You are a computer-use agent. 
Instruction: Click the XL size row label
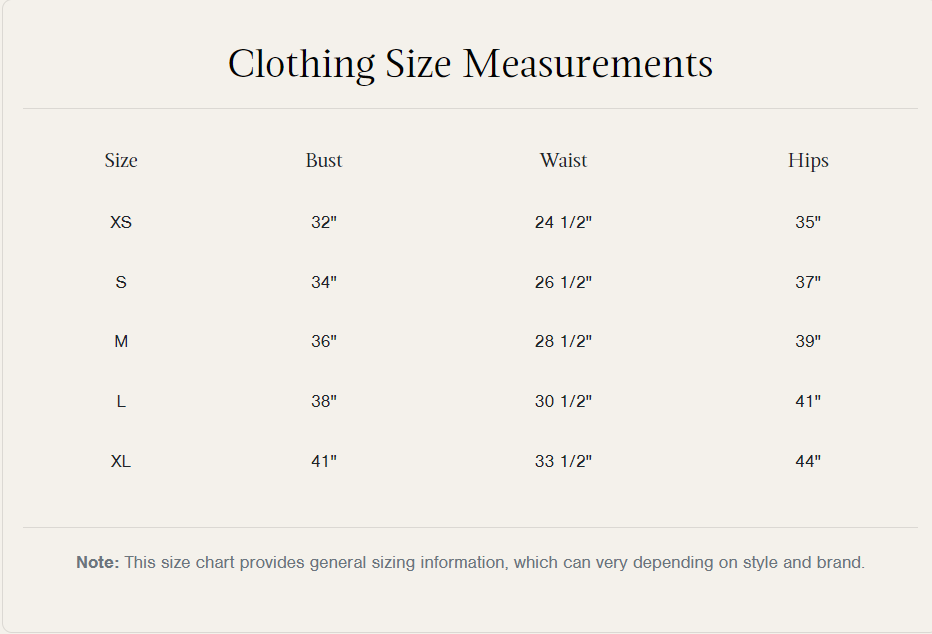point(121,462)
